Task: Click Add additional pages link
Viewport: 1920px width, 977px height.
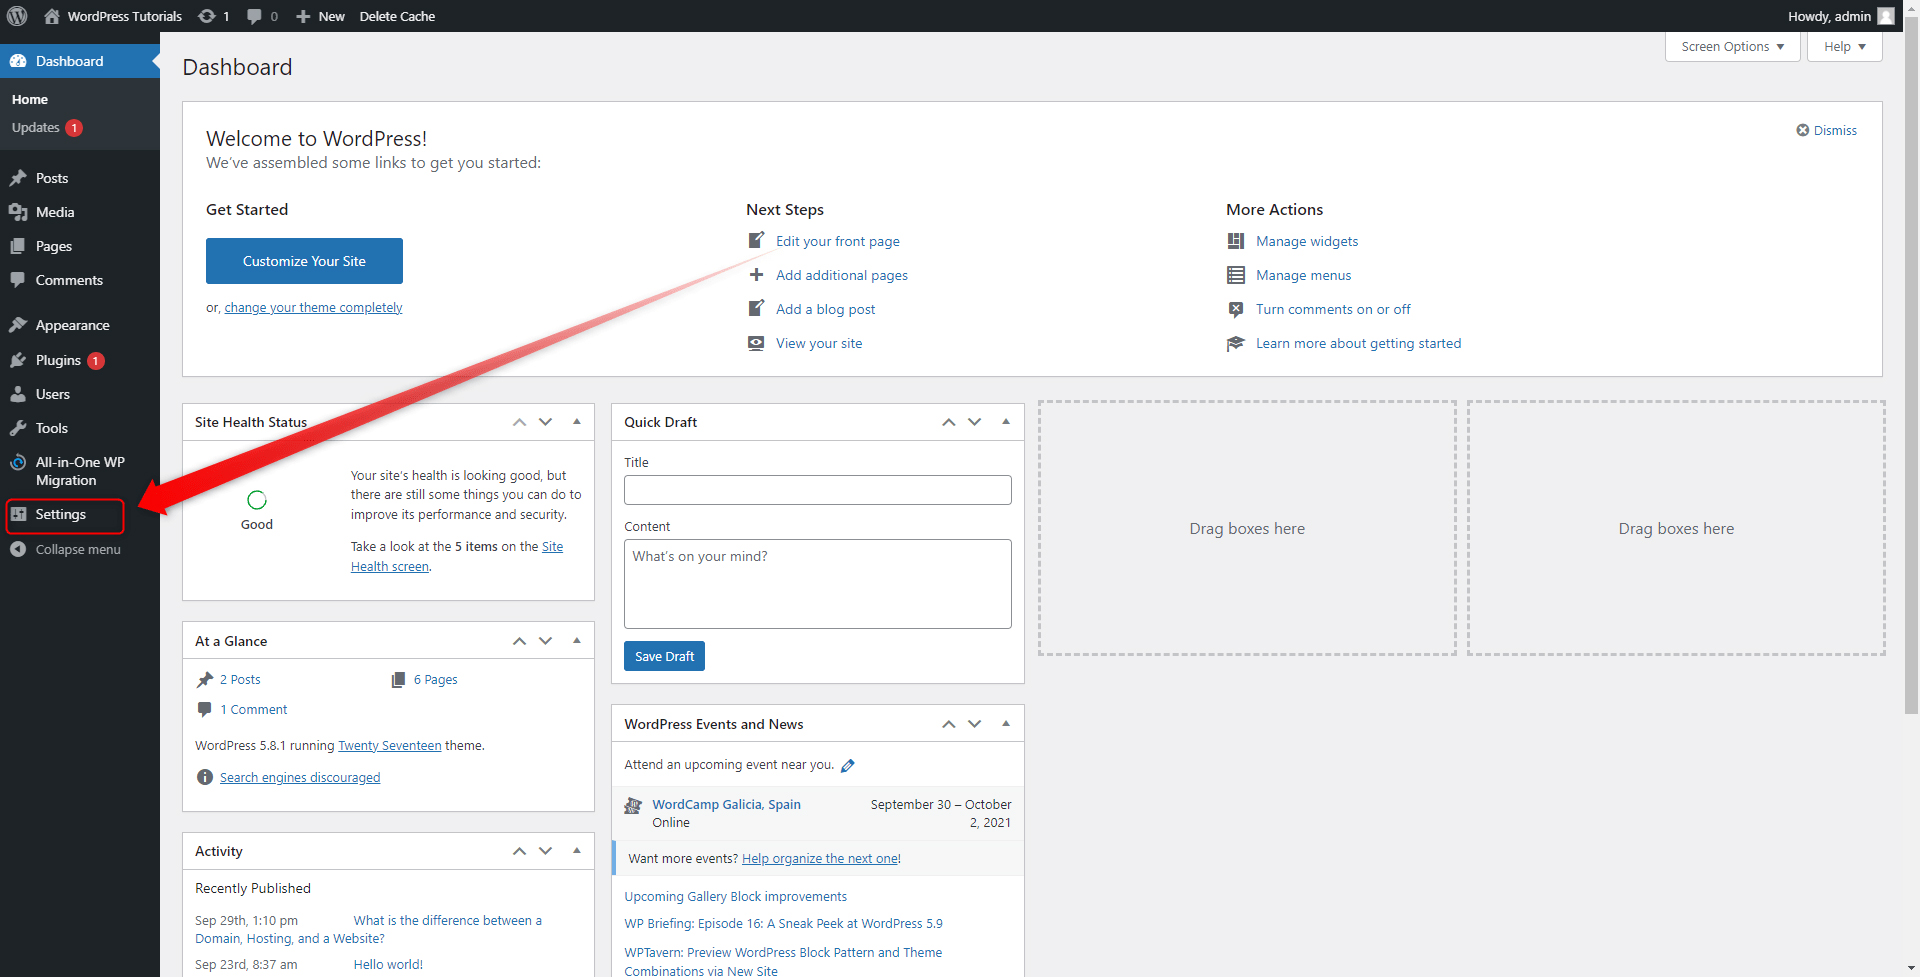Action: click(x=842, y=275)
